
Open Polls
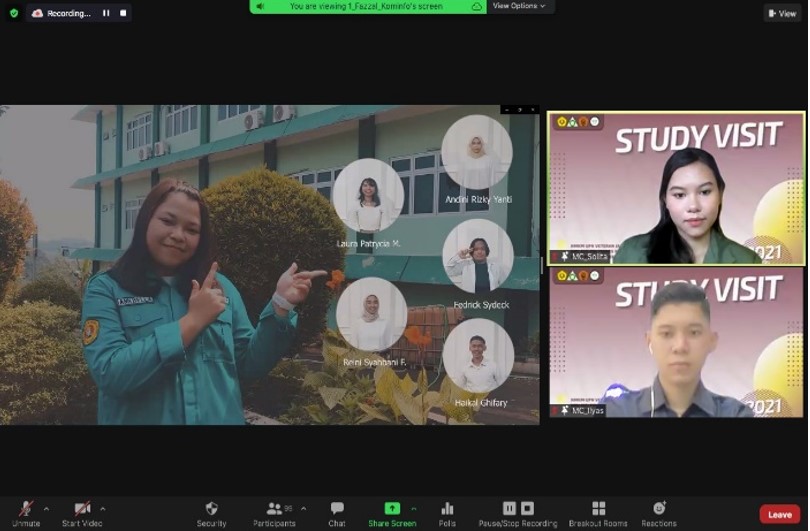pos(447,514)
